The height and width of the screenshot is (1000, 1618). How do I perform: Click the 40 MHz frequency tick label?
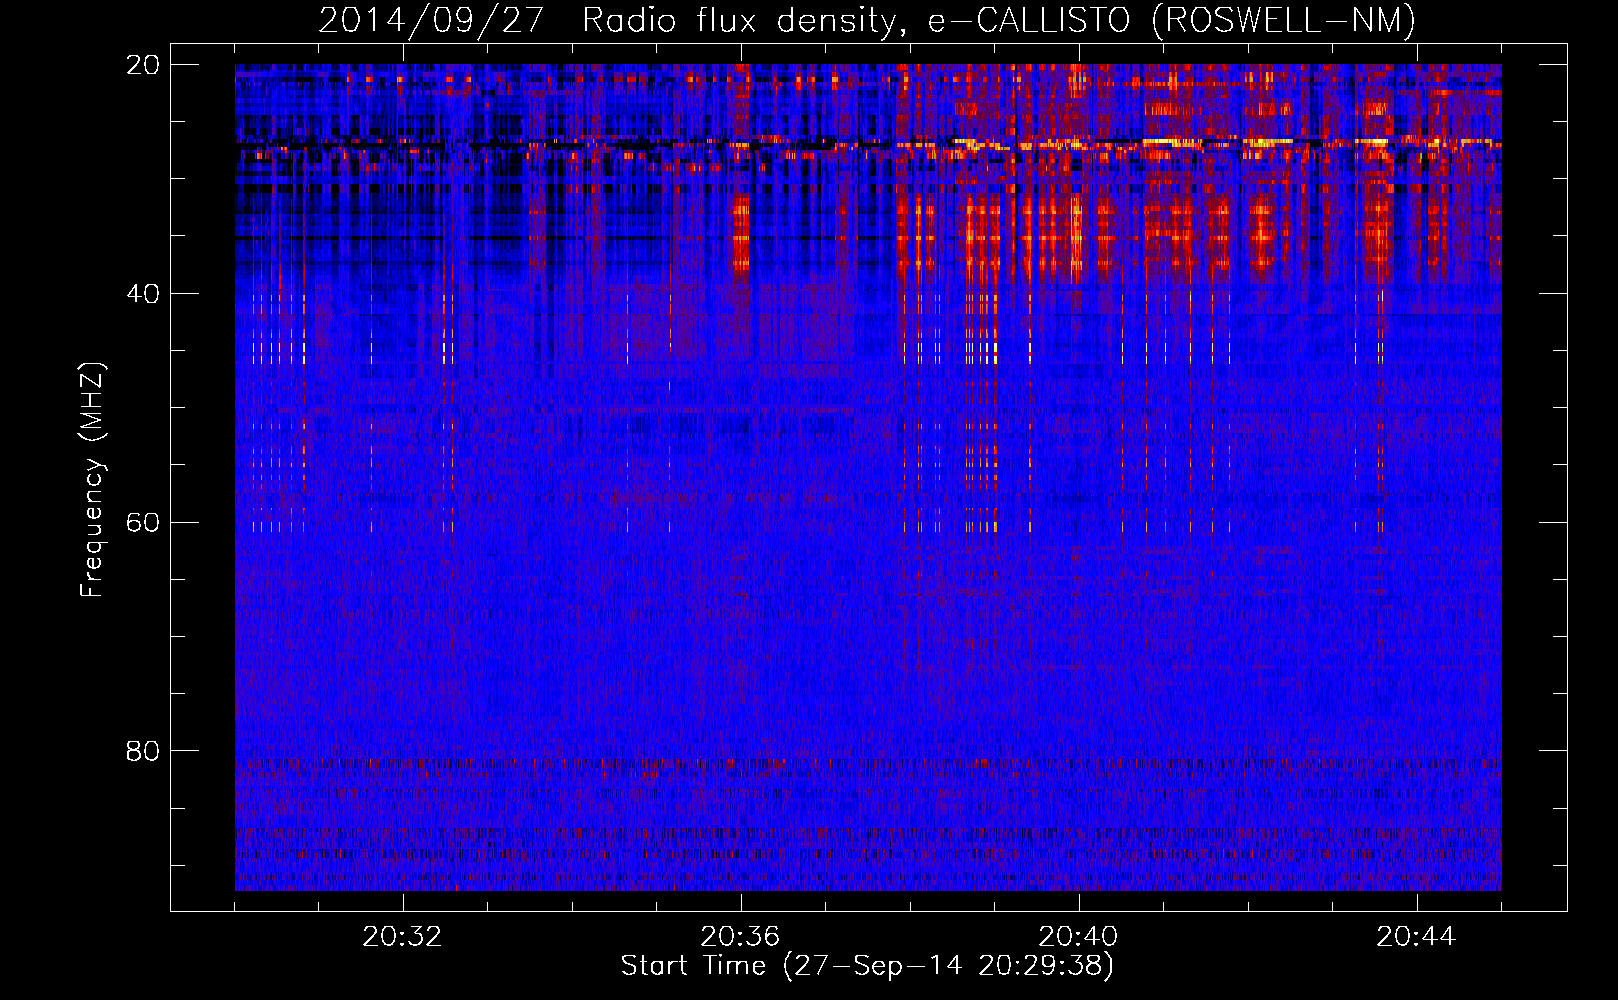pyautogui.click(x=143, y=294)
